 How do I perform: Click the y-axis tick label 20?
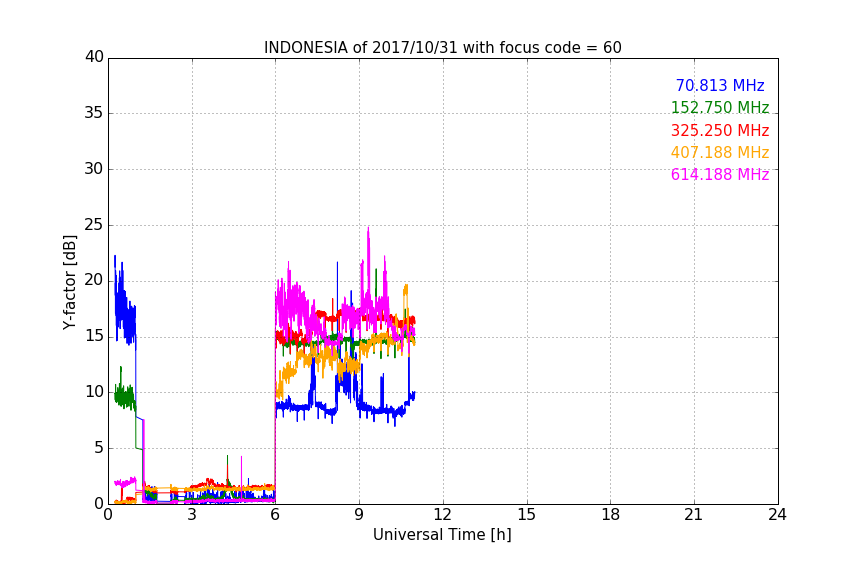click(94, 280)
